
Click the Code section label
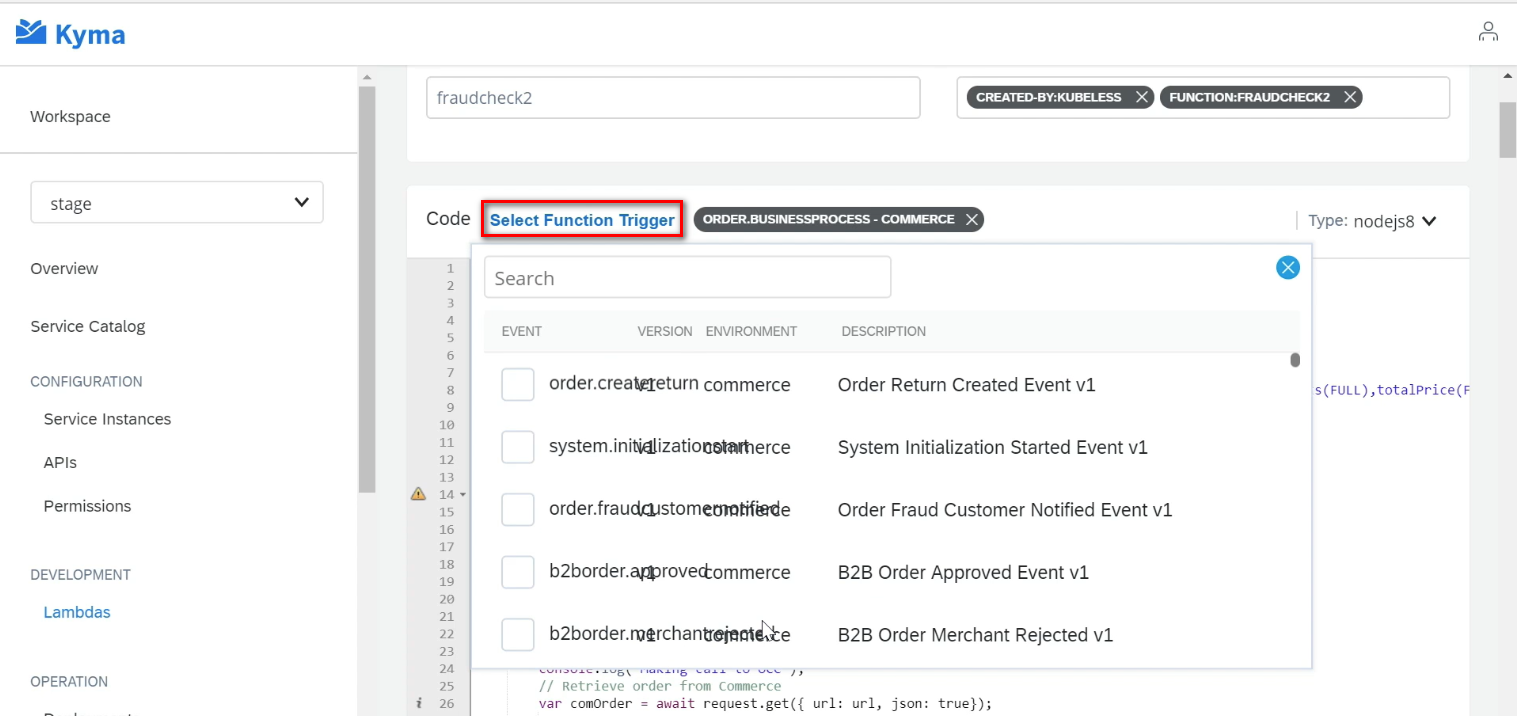pos(448,219)
